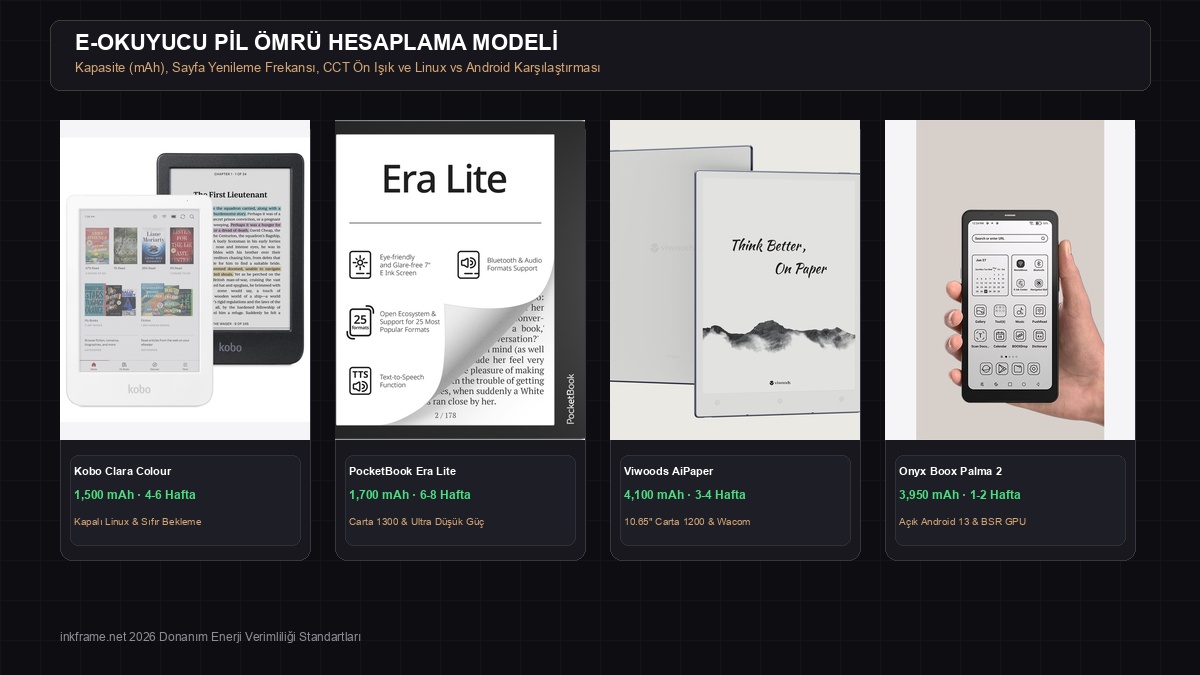Select the PocketBook Era Lite title

coord(402,471)
